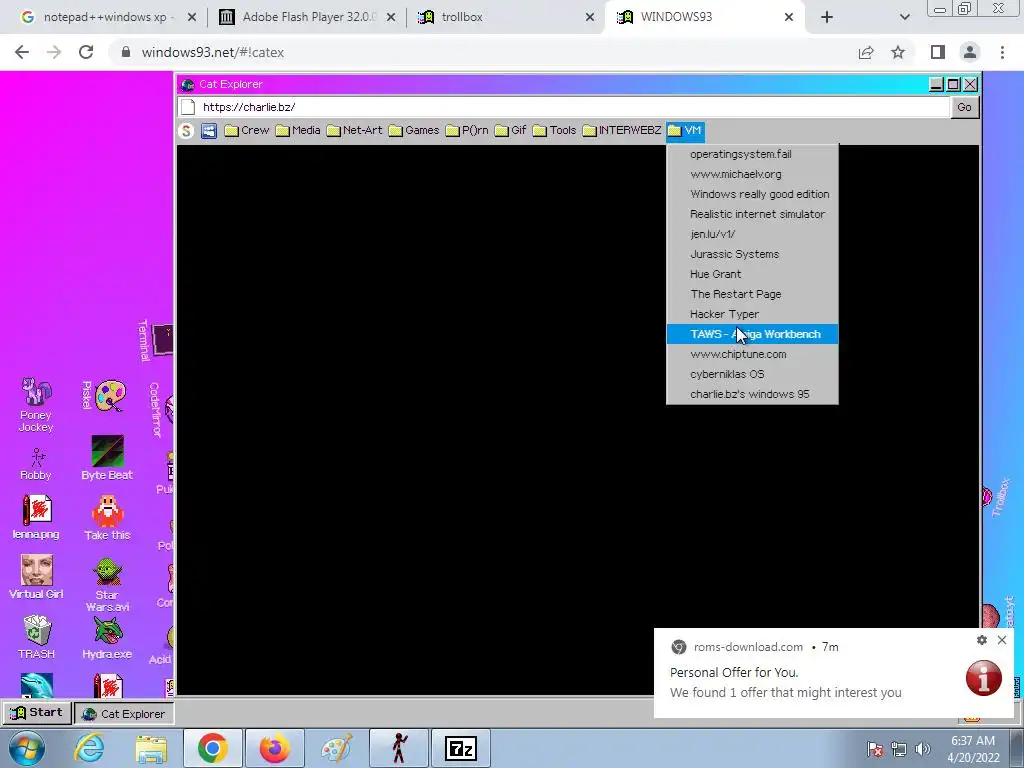Click the volume speaker tray icon

[x=922, y=749]
